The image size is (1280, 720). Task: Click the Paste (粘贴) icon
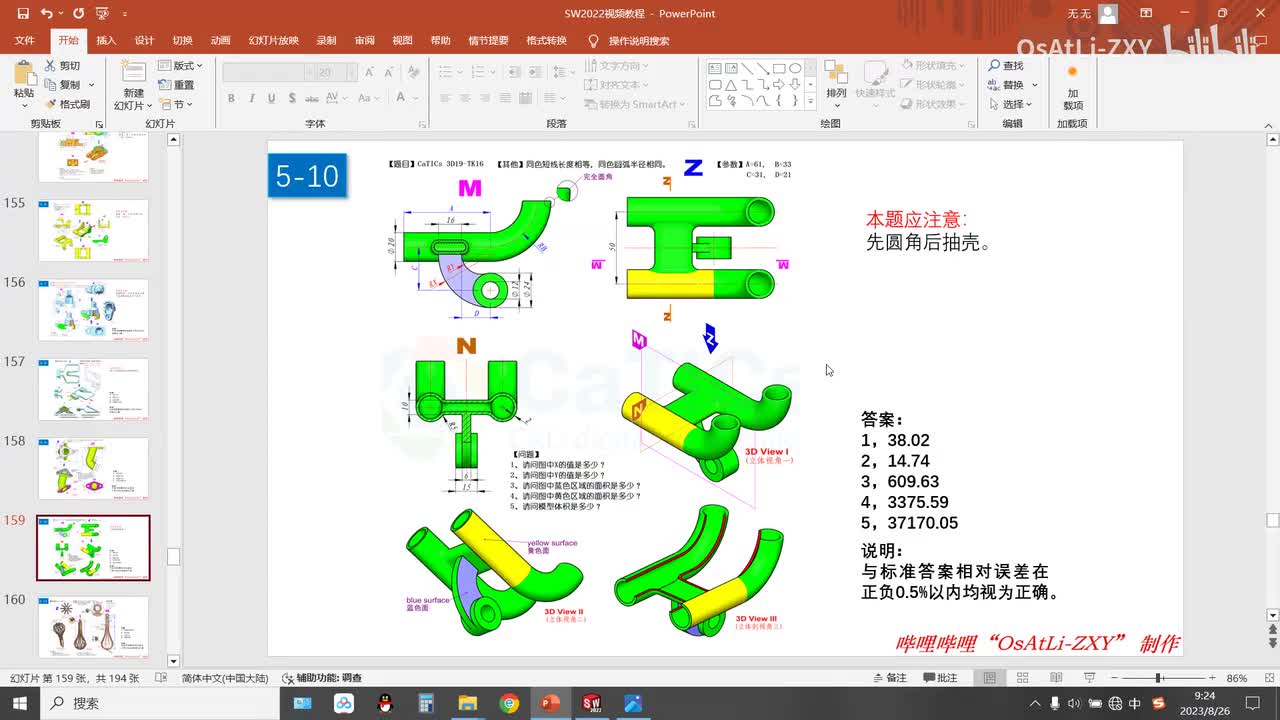point(23,72)
